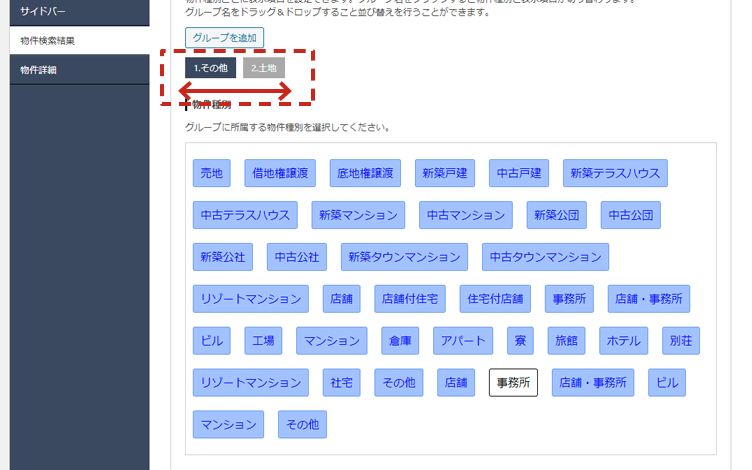Select the 倉庫 property type tag
The width and height of the screenshot is (752, 470).
[x=398, y=341]
